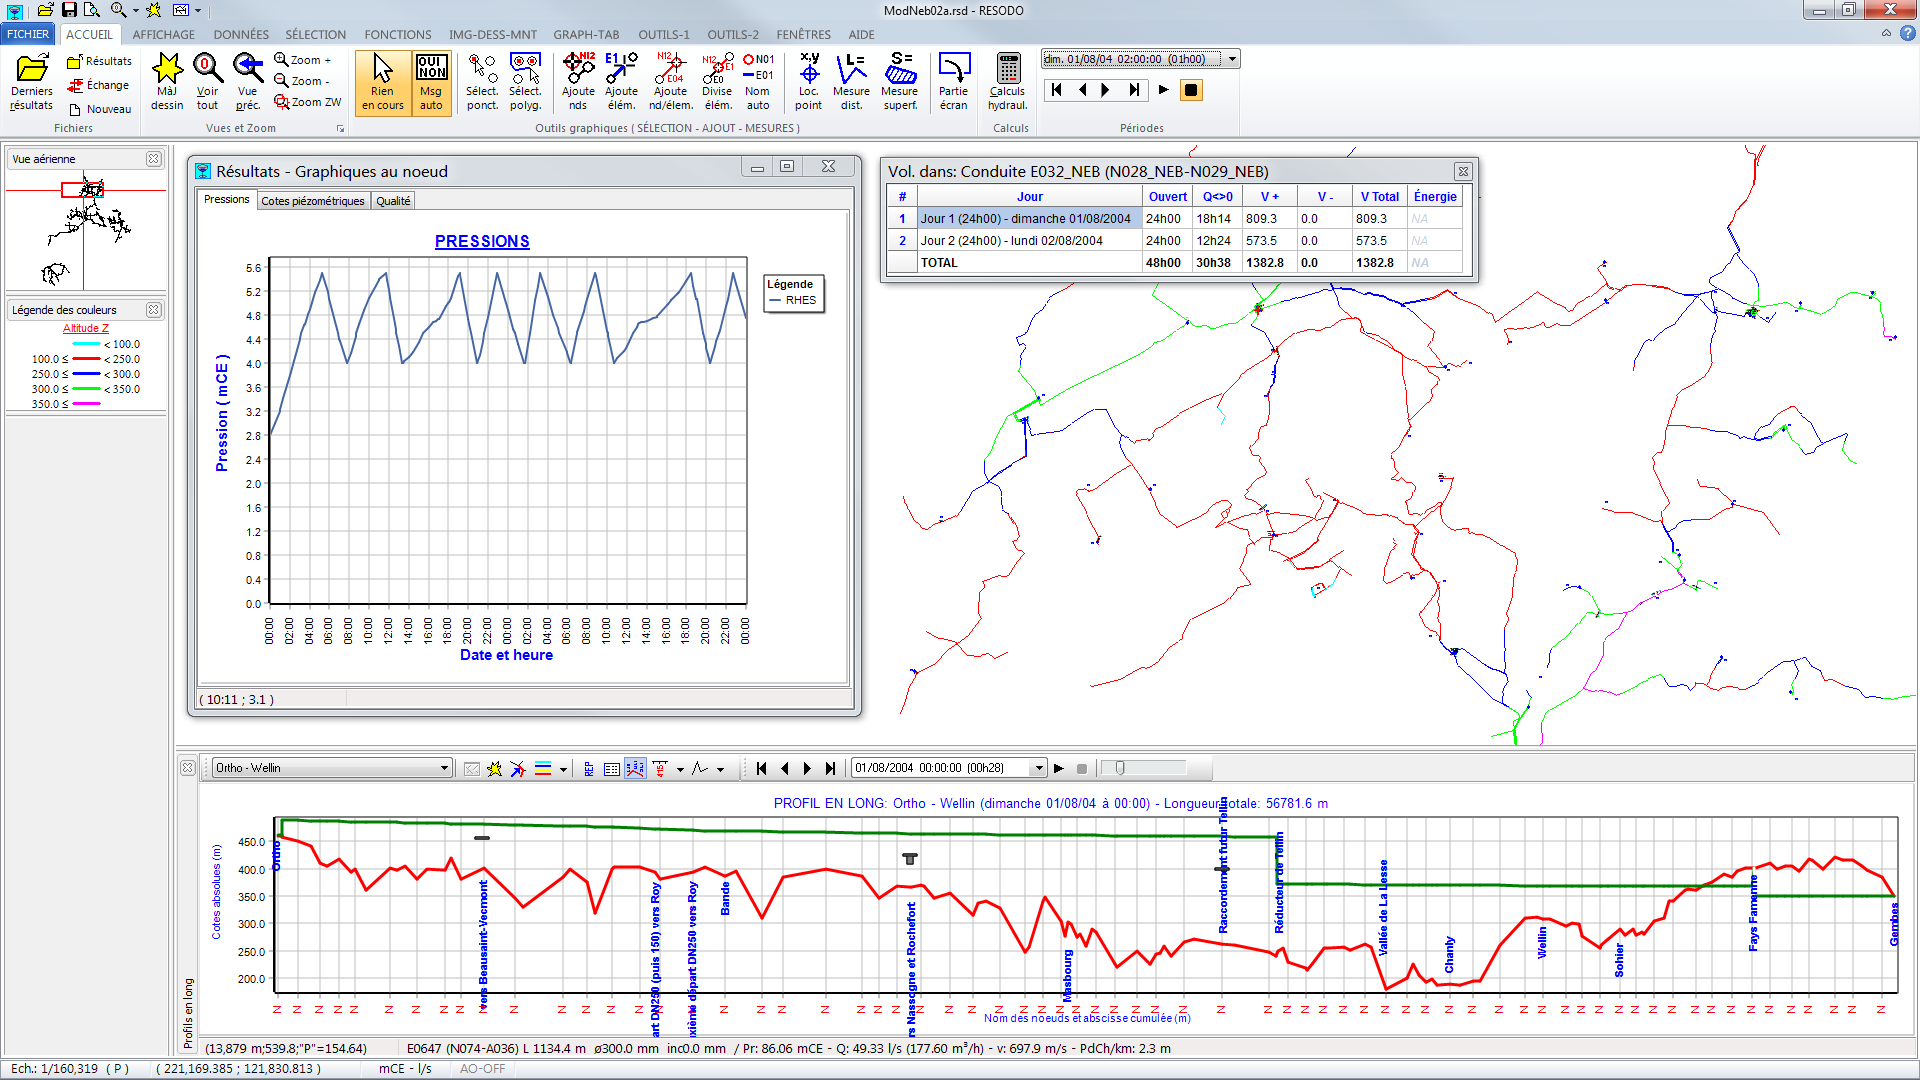Step to previous period in ribbon
1920x1080 pixels.
click(x=1082, y=90)
